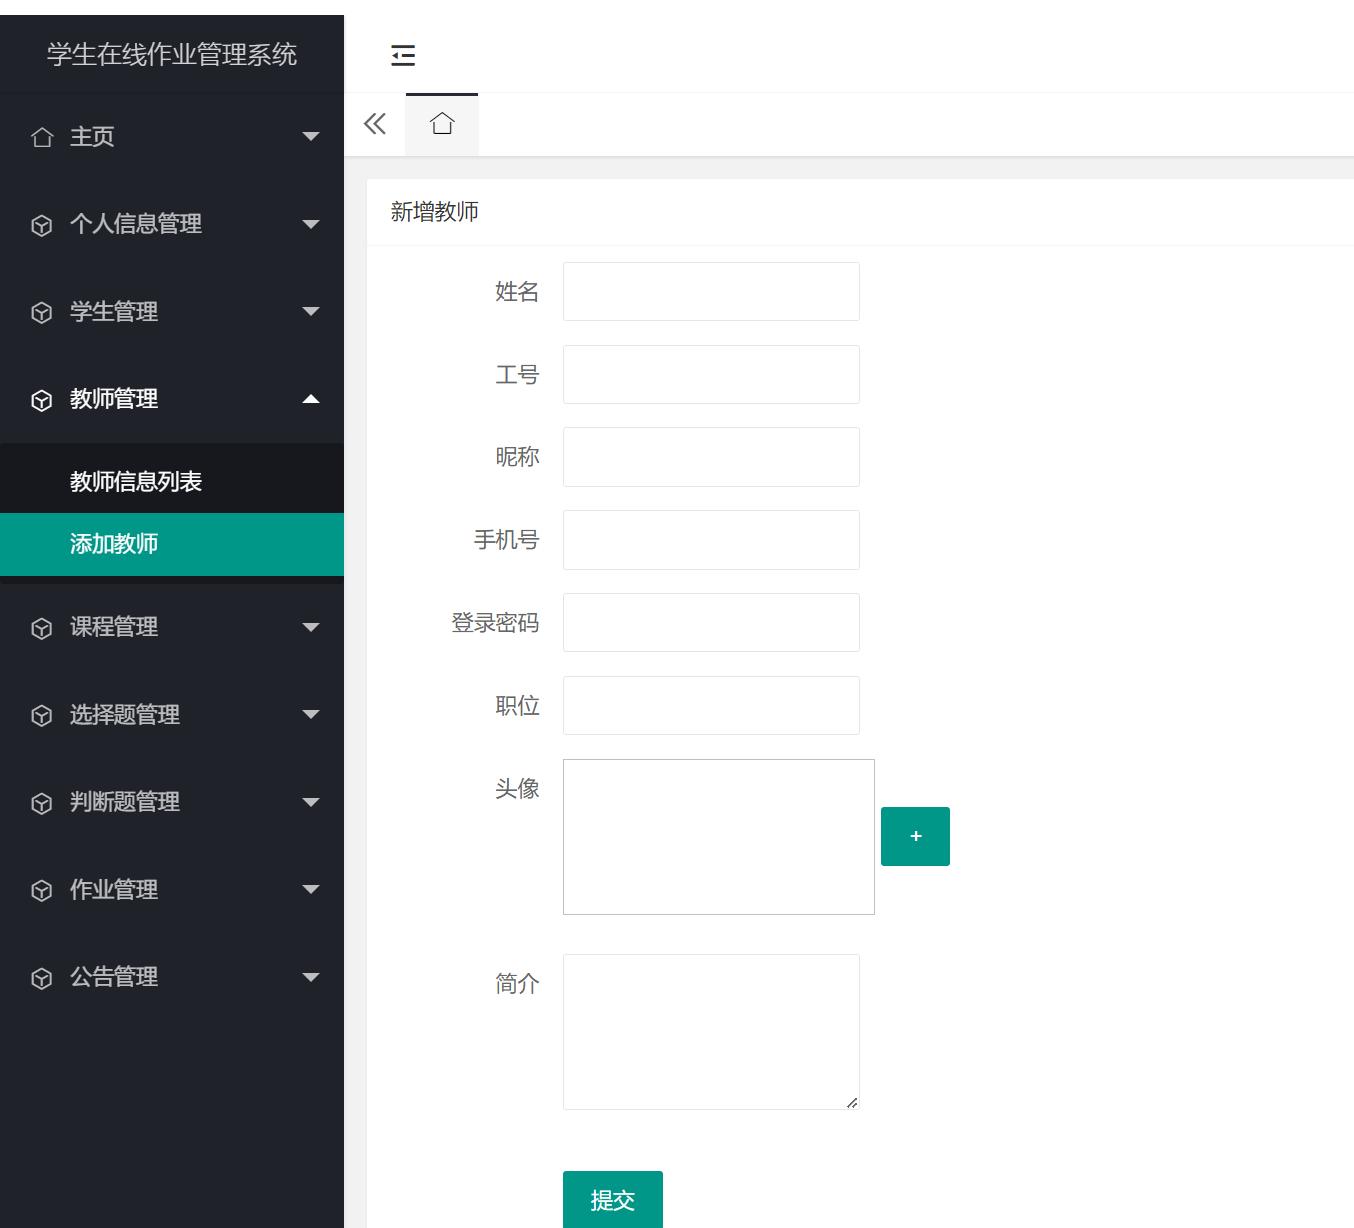This screenshot has width=1354, height=1228.
Task: Collapse the 教师管理 menu arrow
Action: coord(311,399)
